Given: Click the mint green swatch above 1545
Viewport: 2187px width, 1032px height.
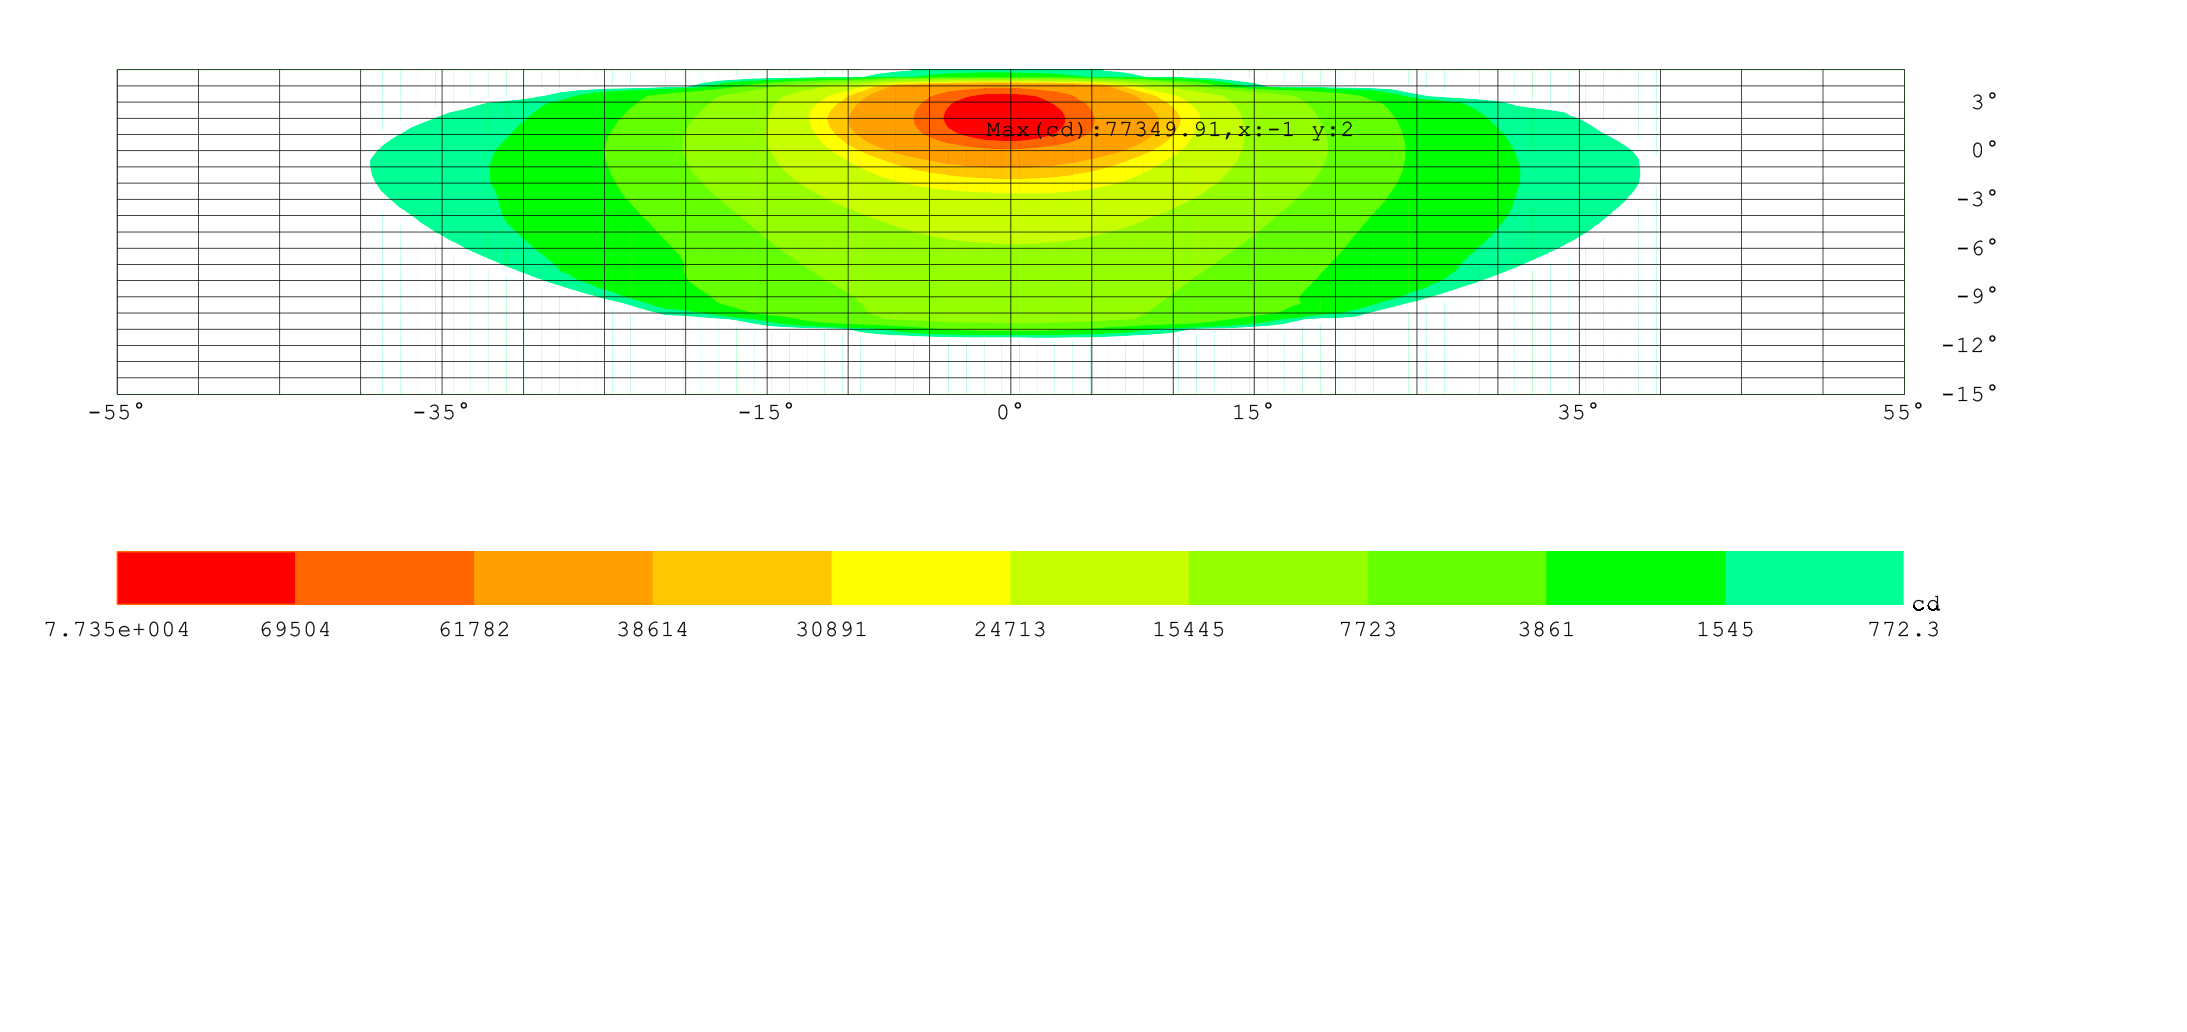Looking at the screenshot, I should tap(1815, 578).
